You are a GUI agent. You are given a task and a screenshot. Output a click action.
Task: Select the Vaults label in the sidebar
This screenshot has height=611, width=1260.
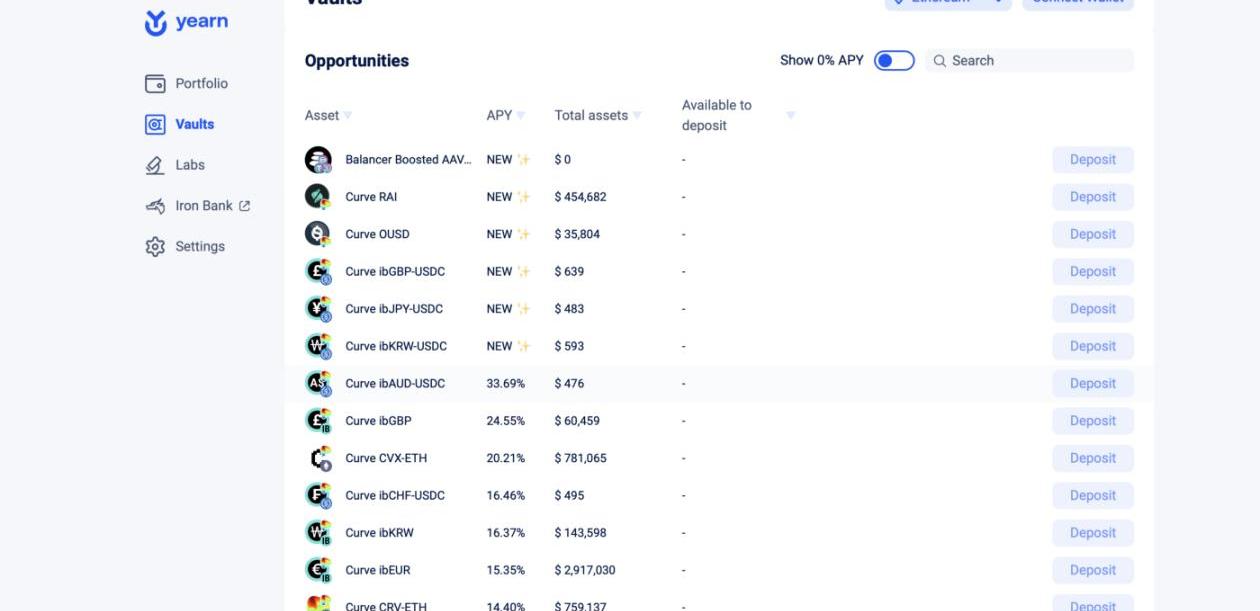[195, 125]
